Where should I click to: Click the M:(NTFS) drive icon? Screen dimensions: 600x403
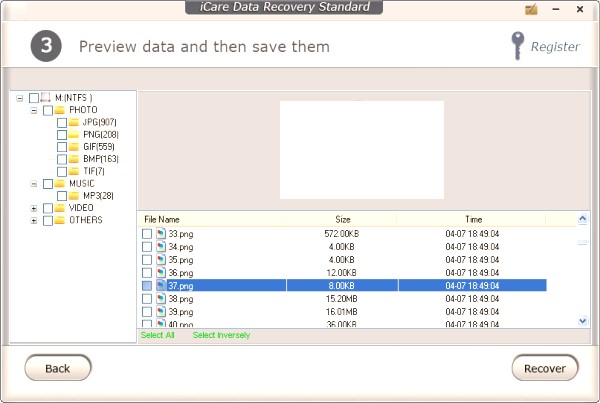(x=46, y=97)
